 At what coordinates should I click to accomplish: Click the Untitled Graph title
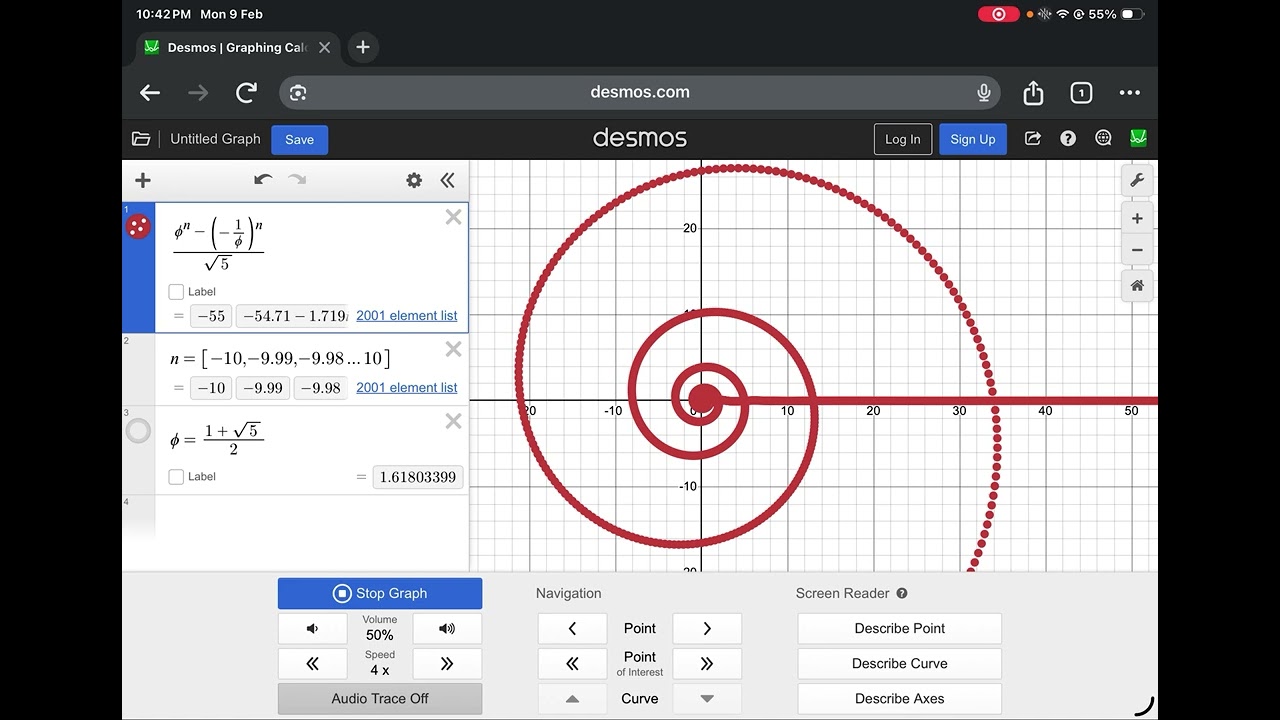215,139
